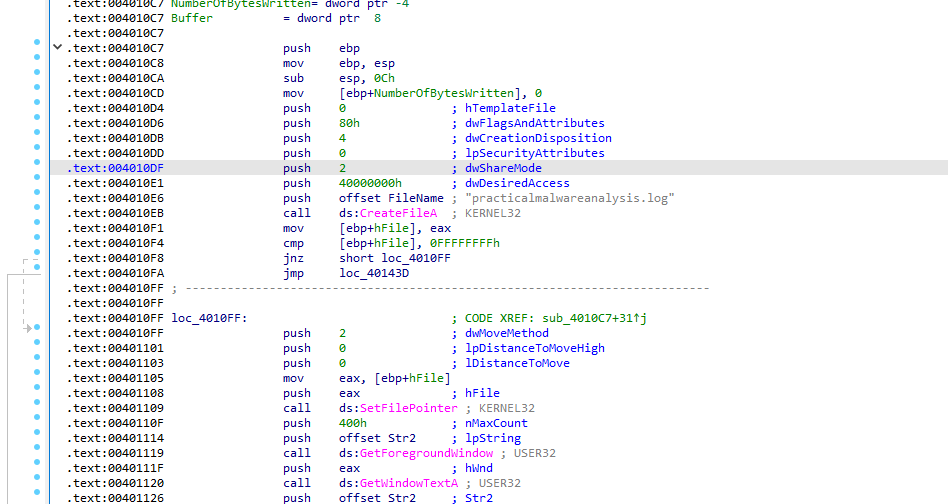This screenshot has height=504, width=948.
Task: Click the highlighted address .text:004010DF
Action: point(115,168)
